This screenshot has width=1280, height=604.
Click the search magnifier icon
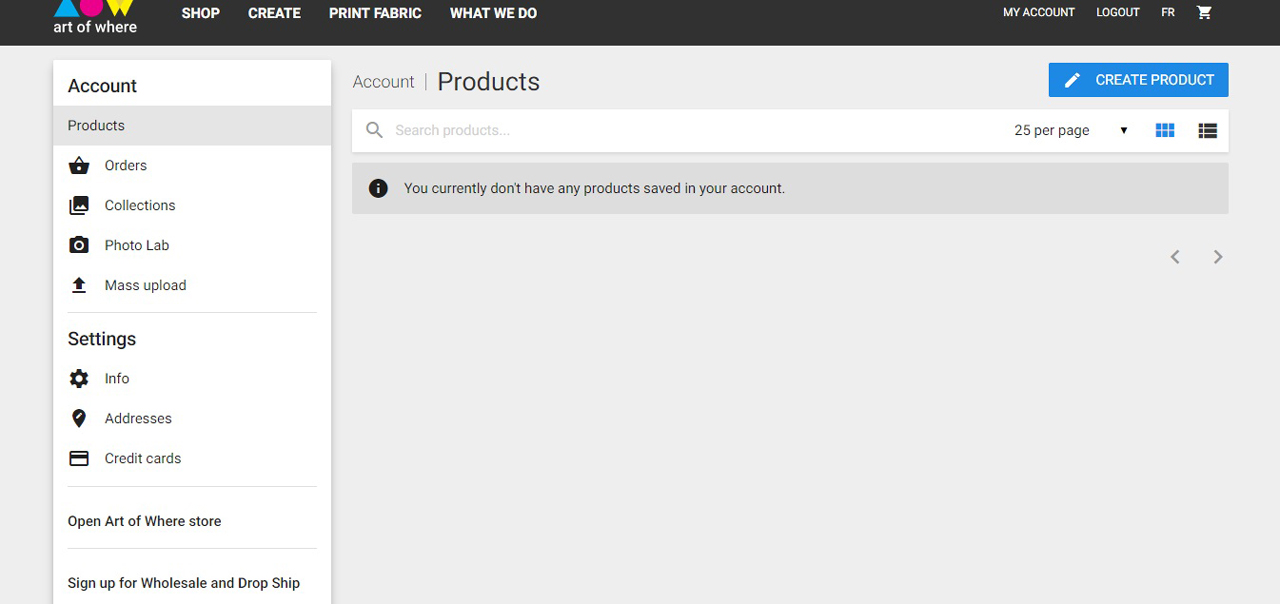click(x=374, y=130)
